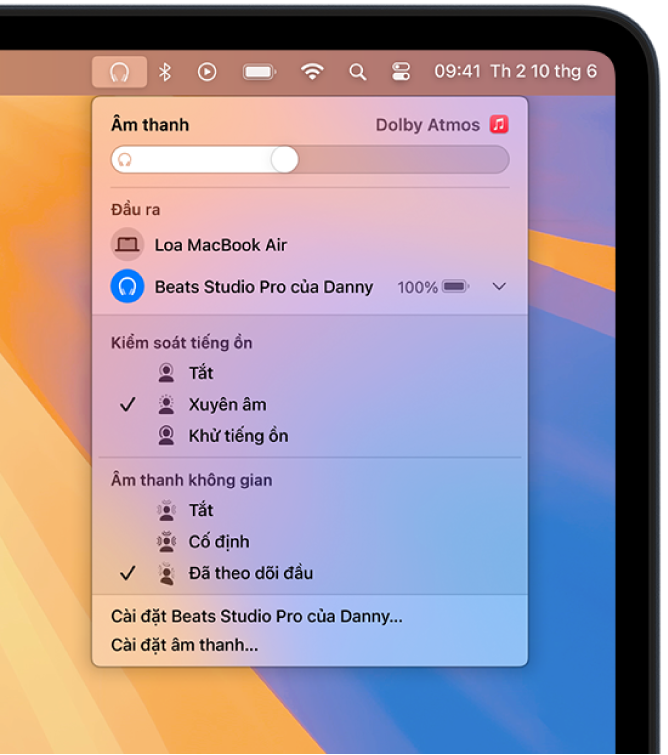Screen dimensions: 668x755
Task: Open the headphones Sound menu bar icon
Action: point(119,72)
